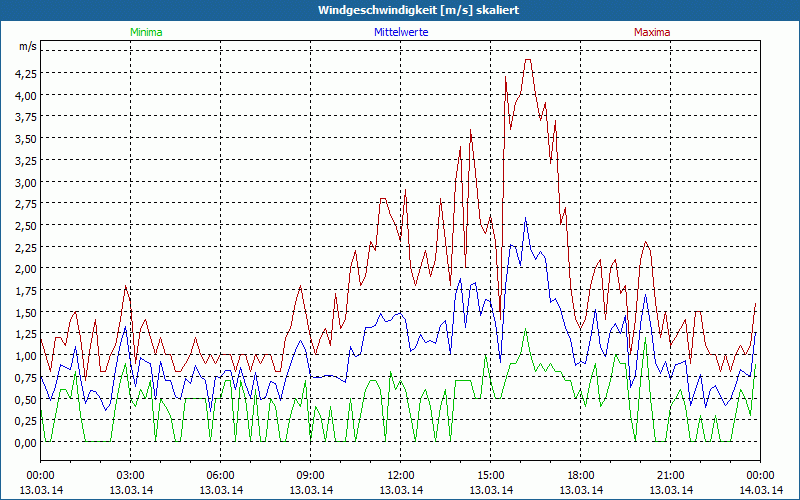Click the 2,25 y-axis value
This screenshot has width=800, height=500.
26,247
